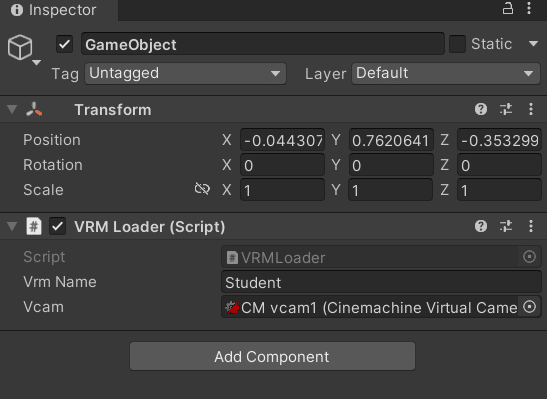Click the Rotation label
The image size is (547, 399).
tap(53, 165)
